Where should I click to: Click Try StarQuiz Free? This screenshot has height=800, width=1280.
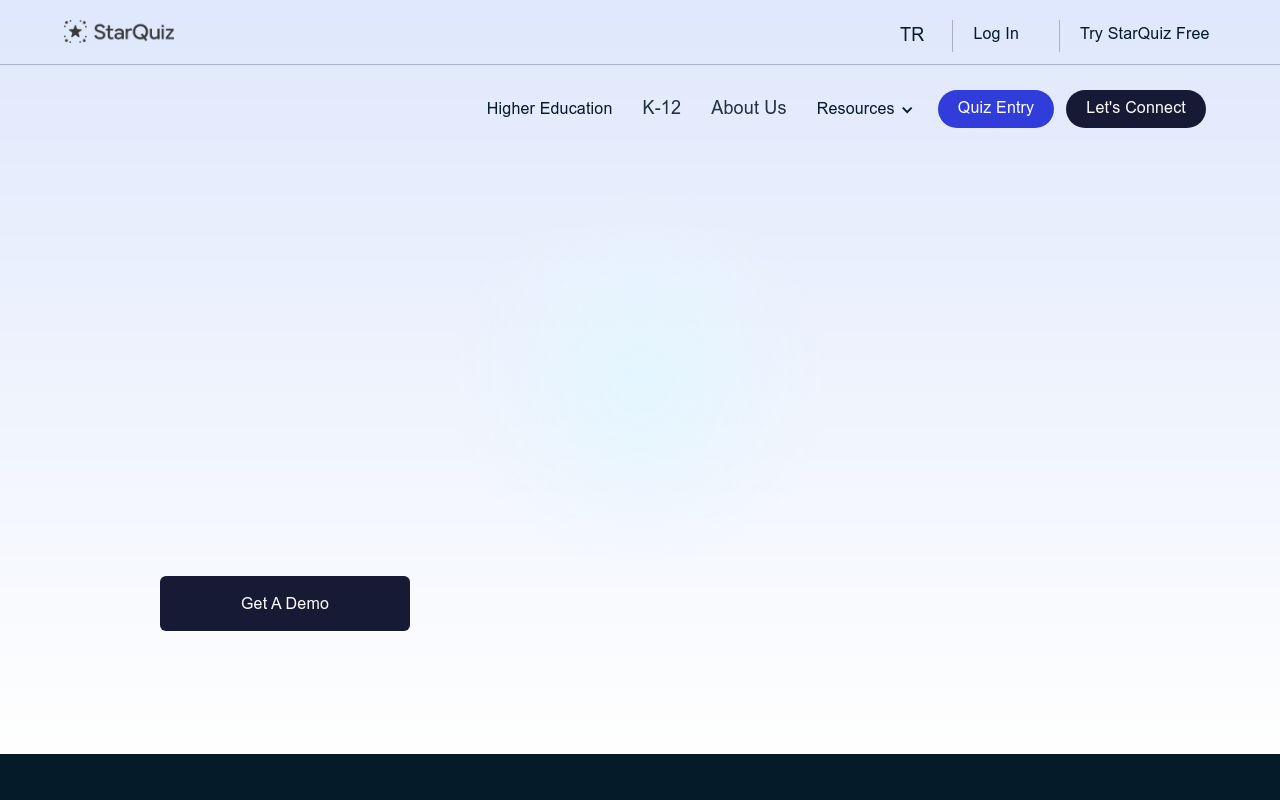[1144, 34]
